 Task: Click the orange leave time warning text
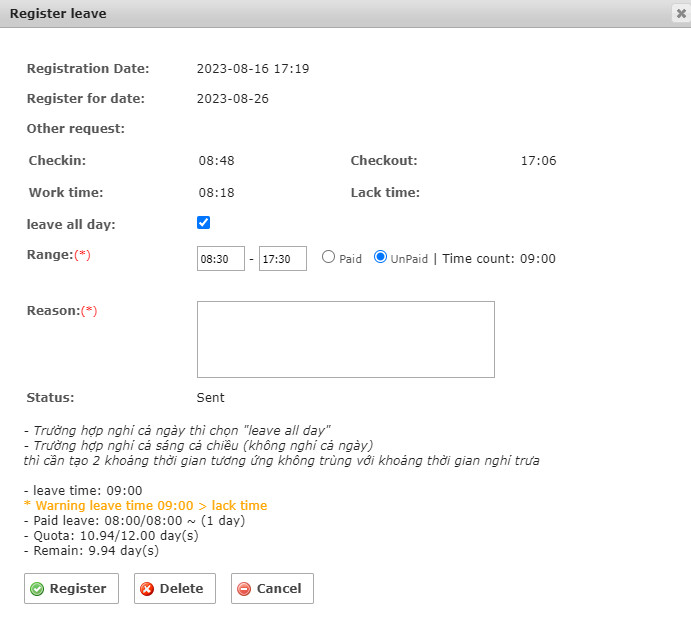click(x=145, y=506)
